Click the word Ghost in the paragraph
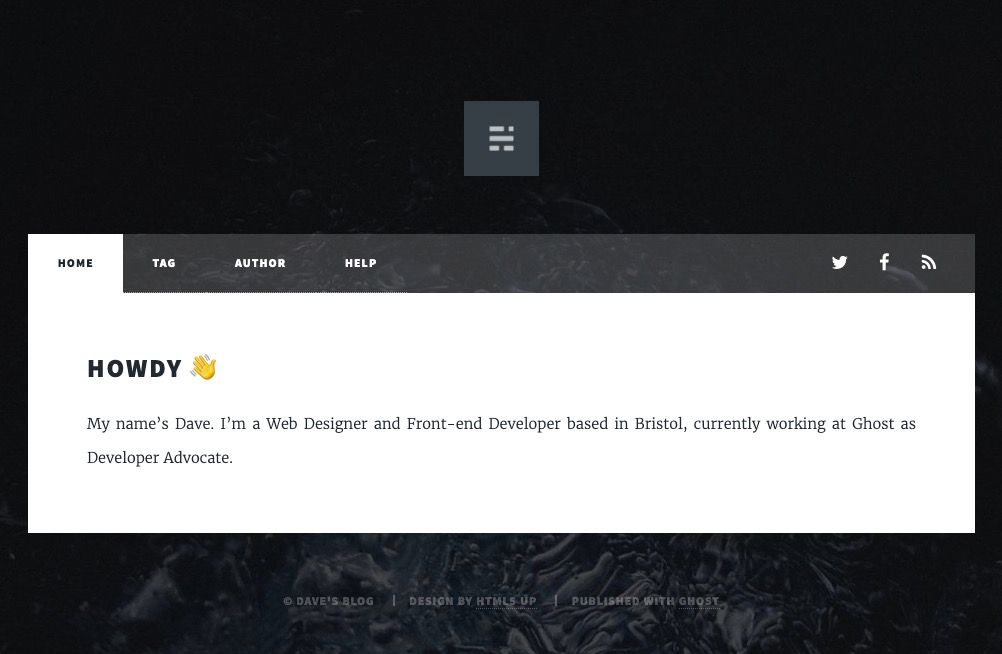1002x654 pixels. (x=873, y=424)
